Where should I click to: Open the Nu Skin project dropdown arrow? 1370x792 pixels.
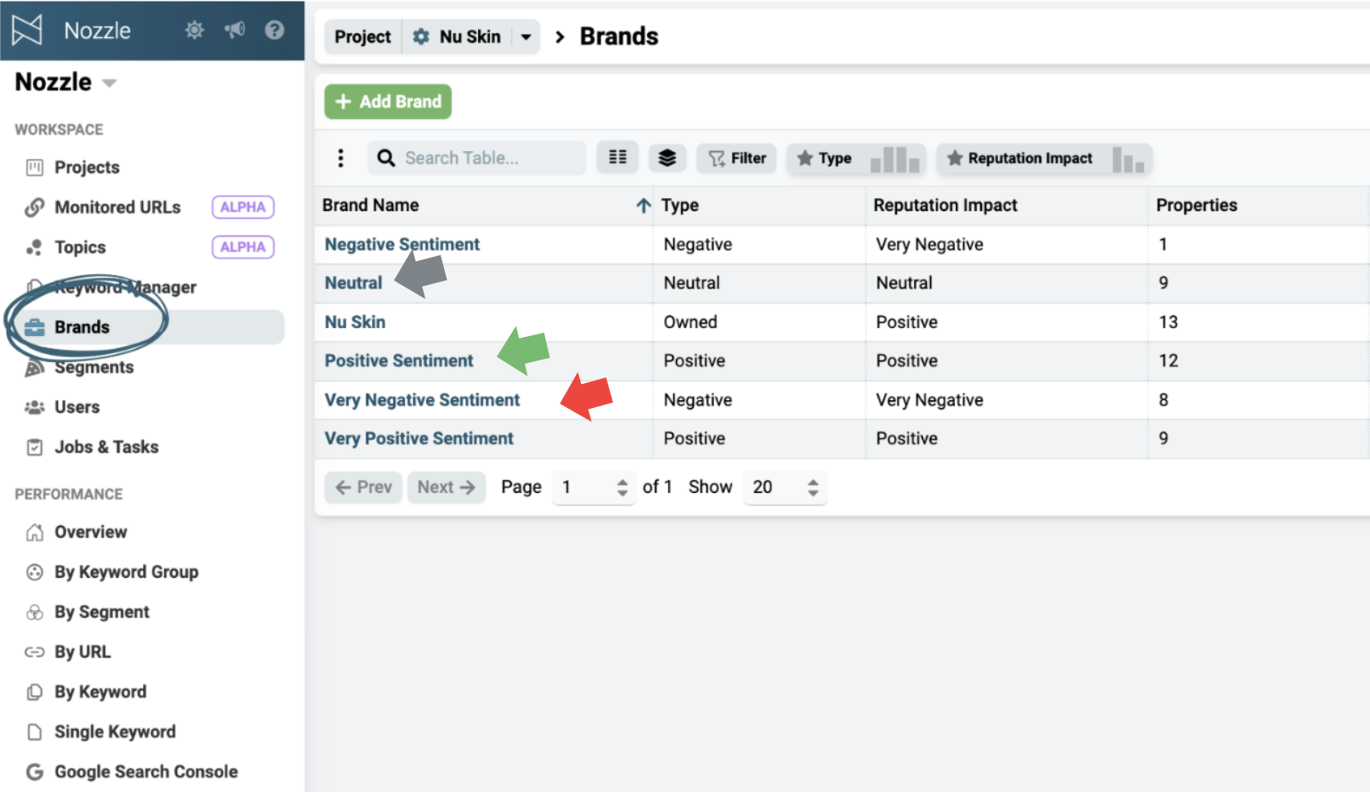[524, 36]
